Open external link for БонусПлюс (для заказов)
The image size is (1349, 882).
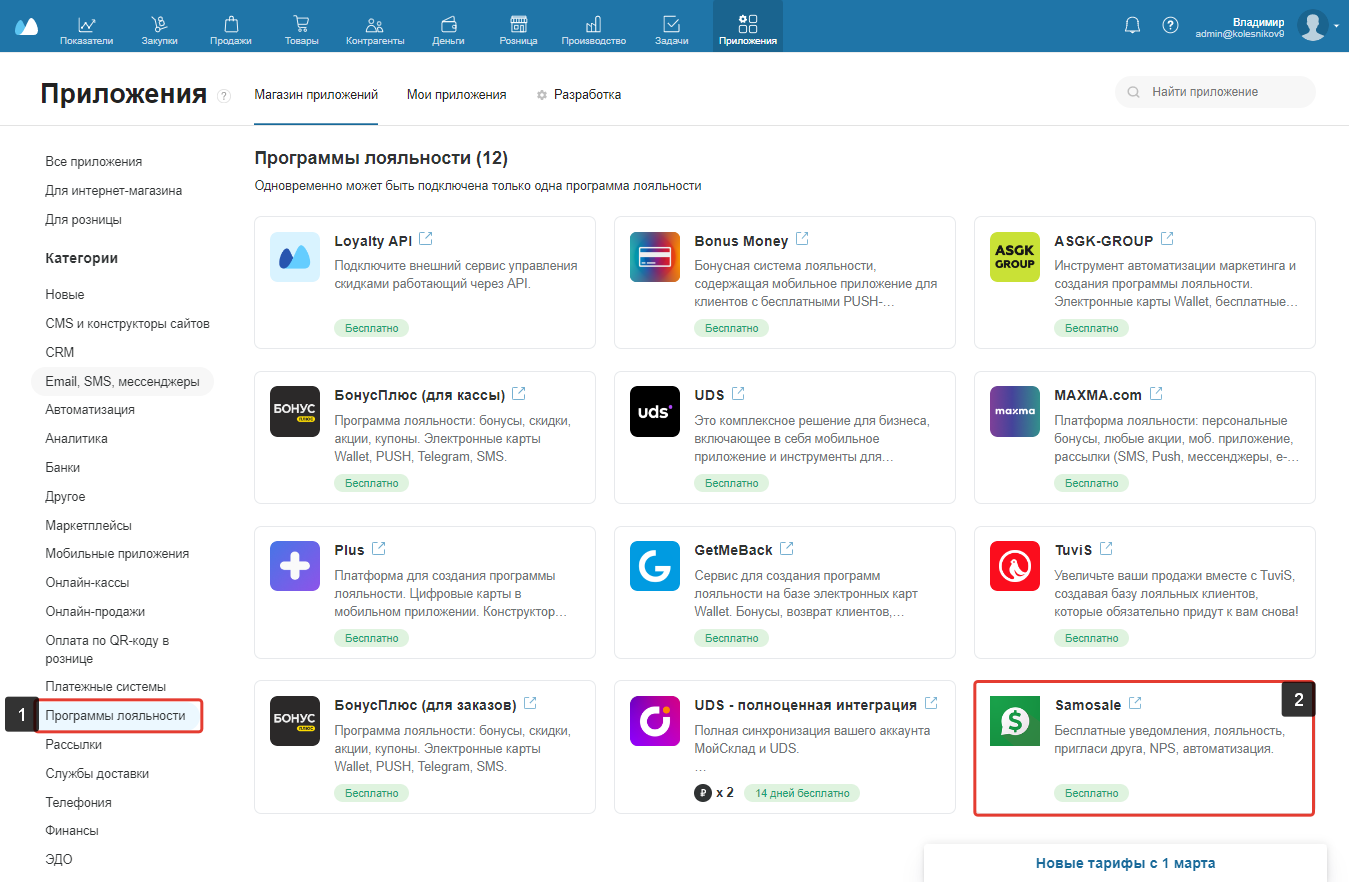click(530, 703)
